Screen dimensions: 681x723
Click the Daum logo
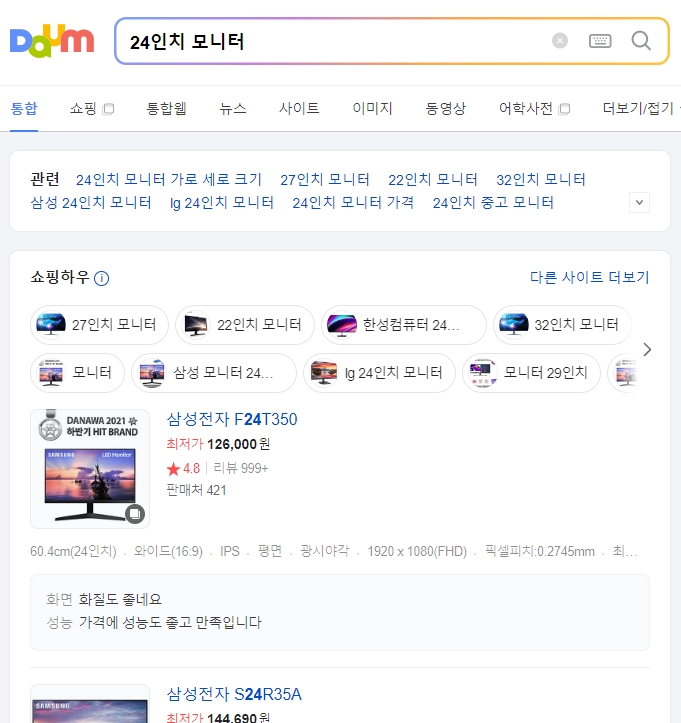(52, 41)
